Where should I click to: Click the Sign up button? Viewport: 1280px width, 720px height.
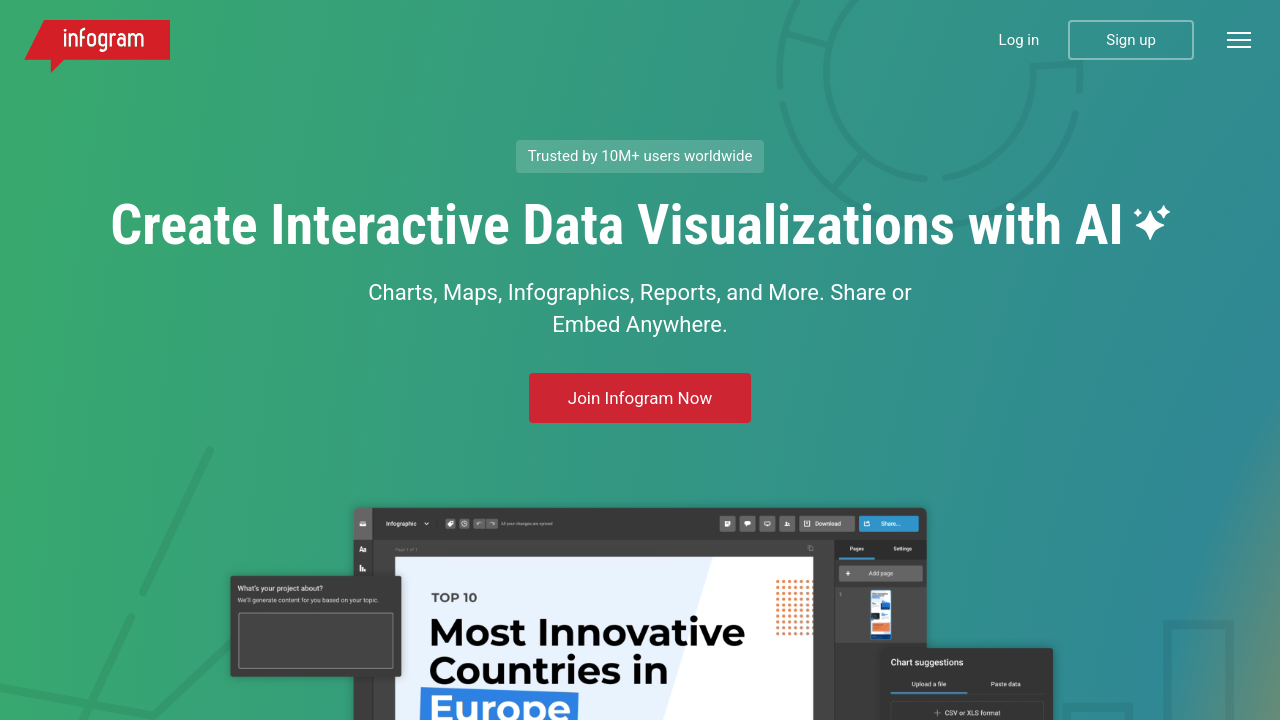[1131, 40]
